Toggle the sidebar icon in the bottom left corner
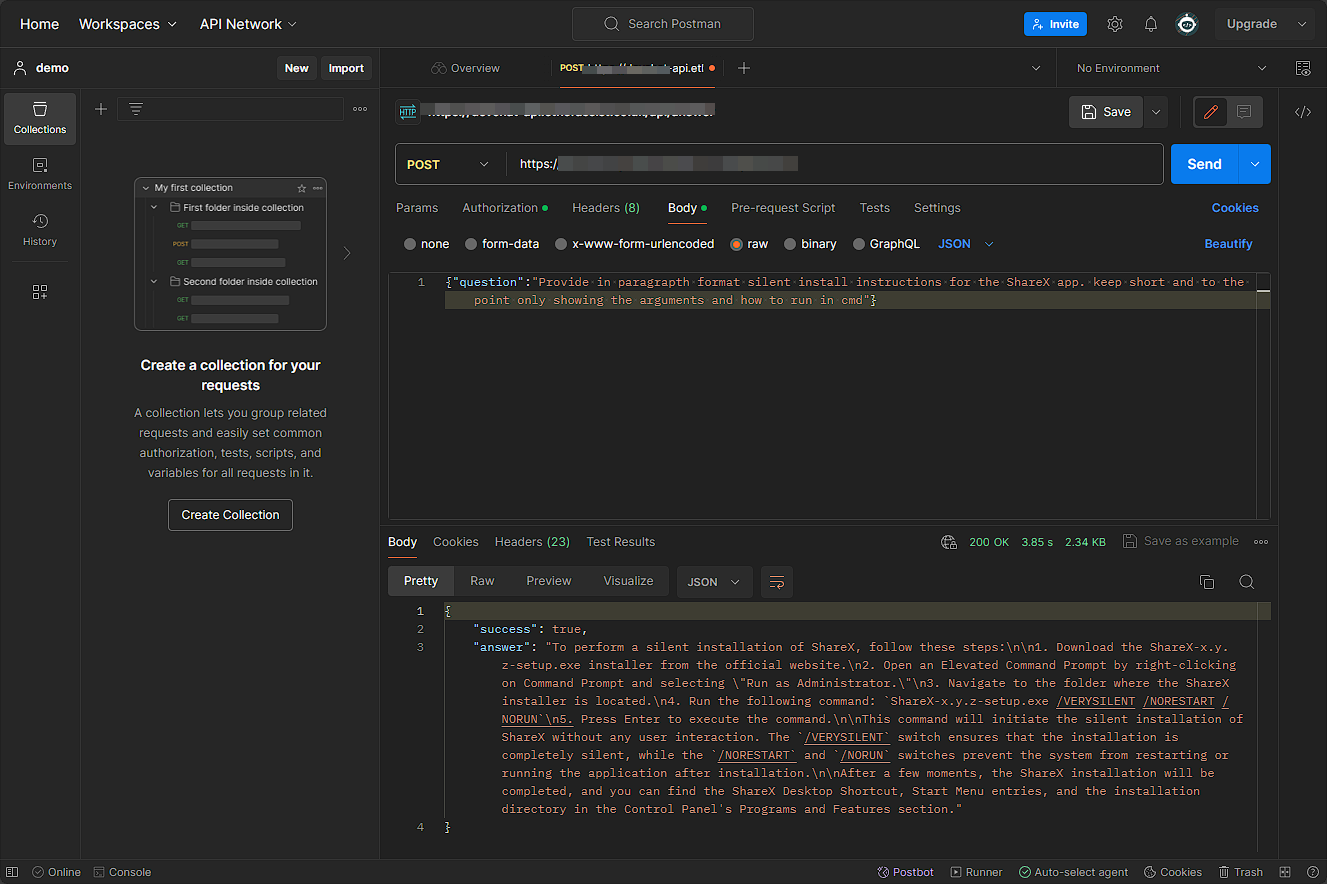 [13, 872]
